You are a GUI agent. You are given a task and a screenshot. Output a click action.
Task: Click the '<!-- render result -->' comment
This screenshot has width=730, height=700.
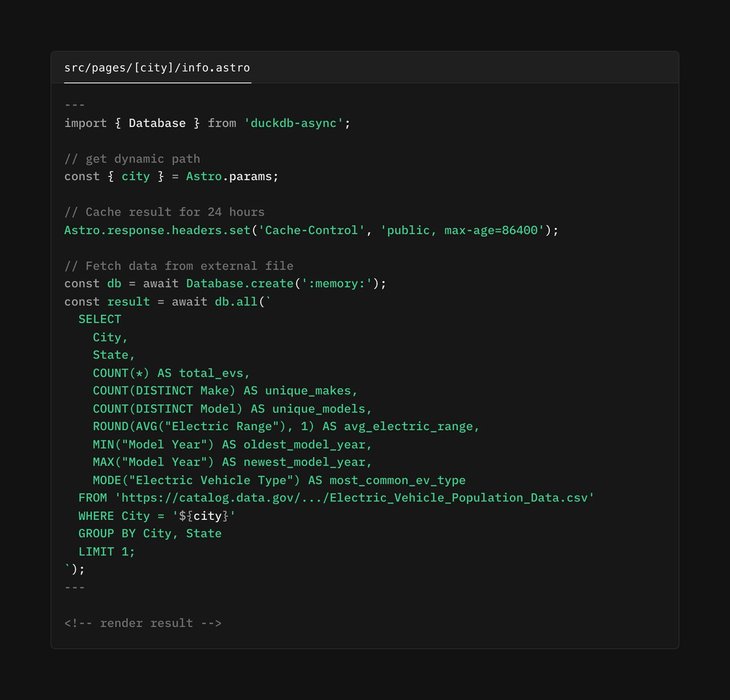pyautogui.click(x=143, y=623)
